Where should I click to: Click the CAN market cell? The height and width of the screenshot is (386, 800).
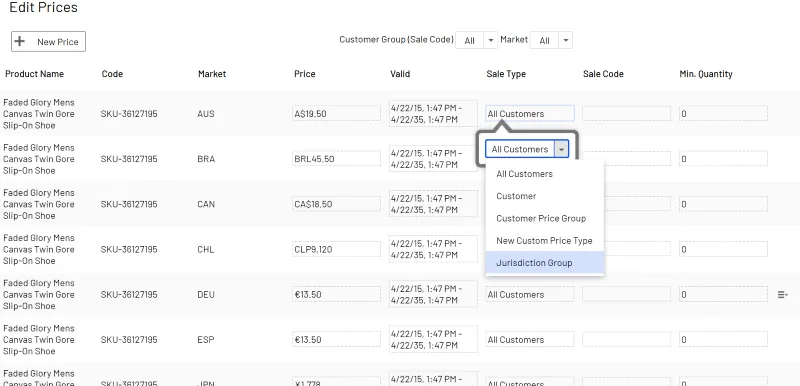206,204
